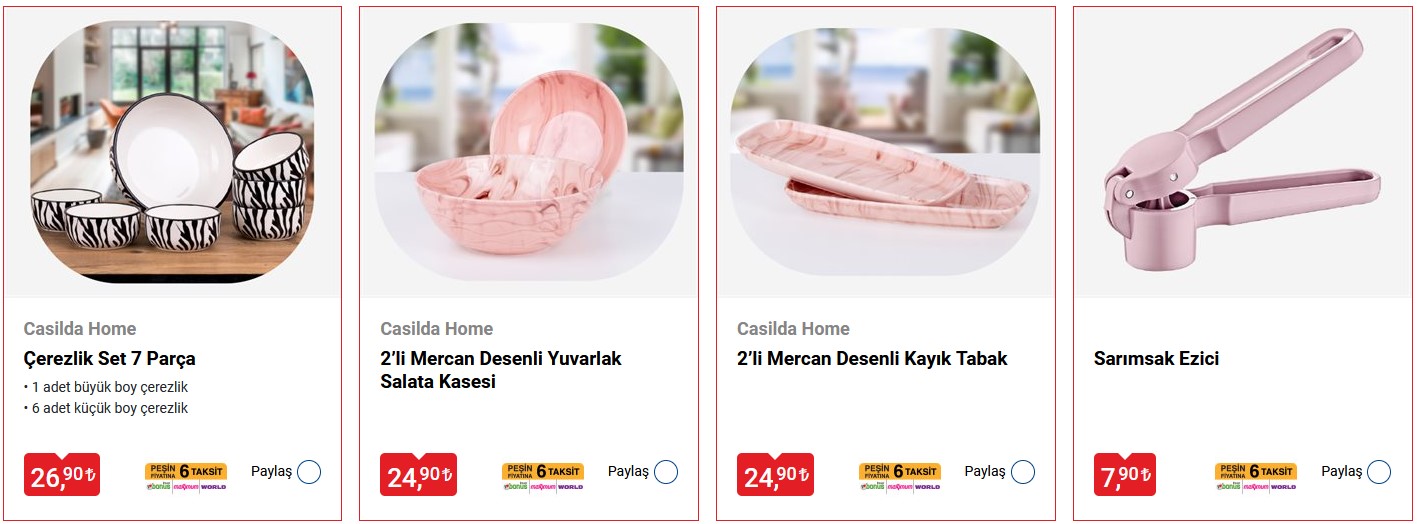Toggle Paylaş circle for Yuvarlak Salata Kasesi

(666, 472)
